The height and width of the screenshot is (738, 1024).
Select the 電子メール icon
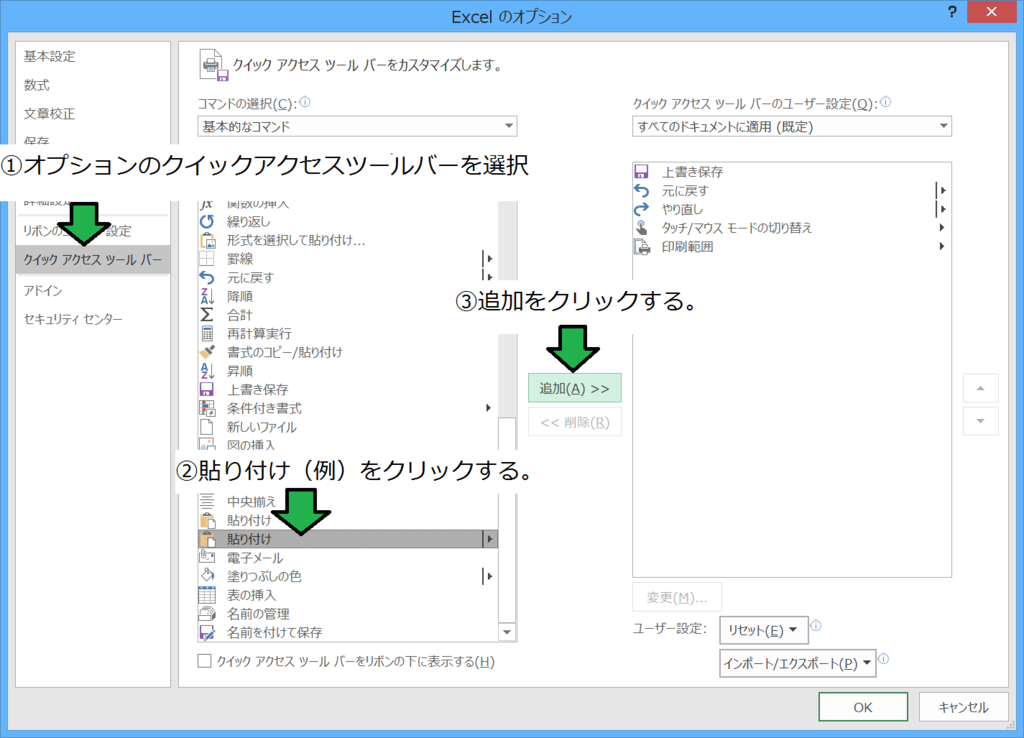(207, 558)
